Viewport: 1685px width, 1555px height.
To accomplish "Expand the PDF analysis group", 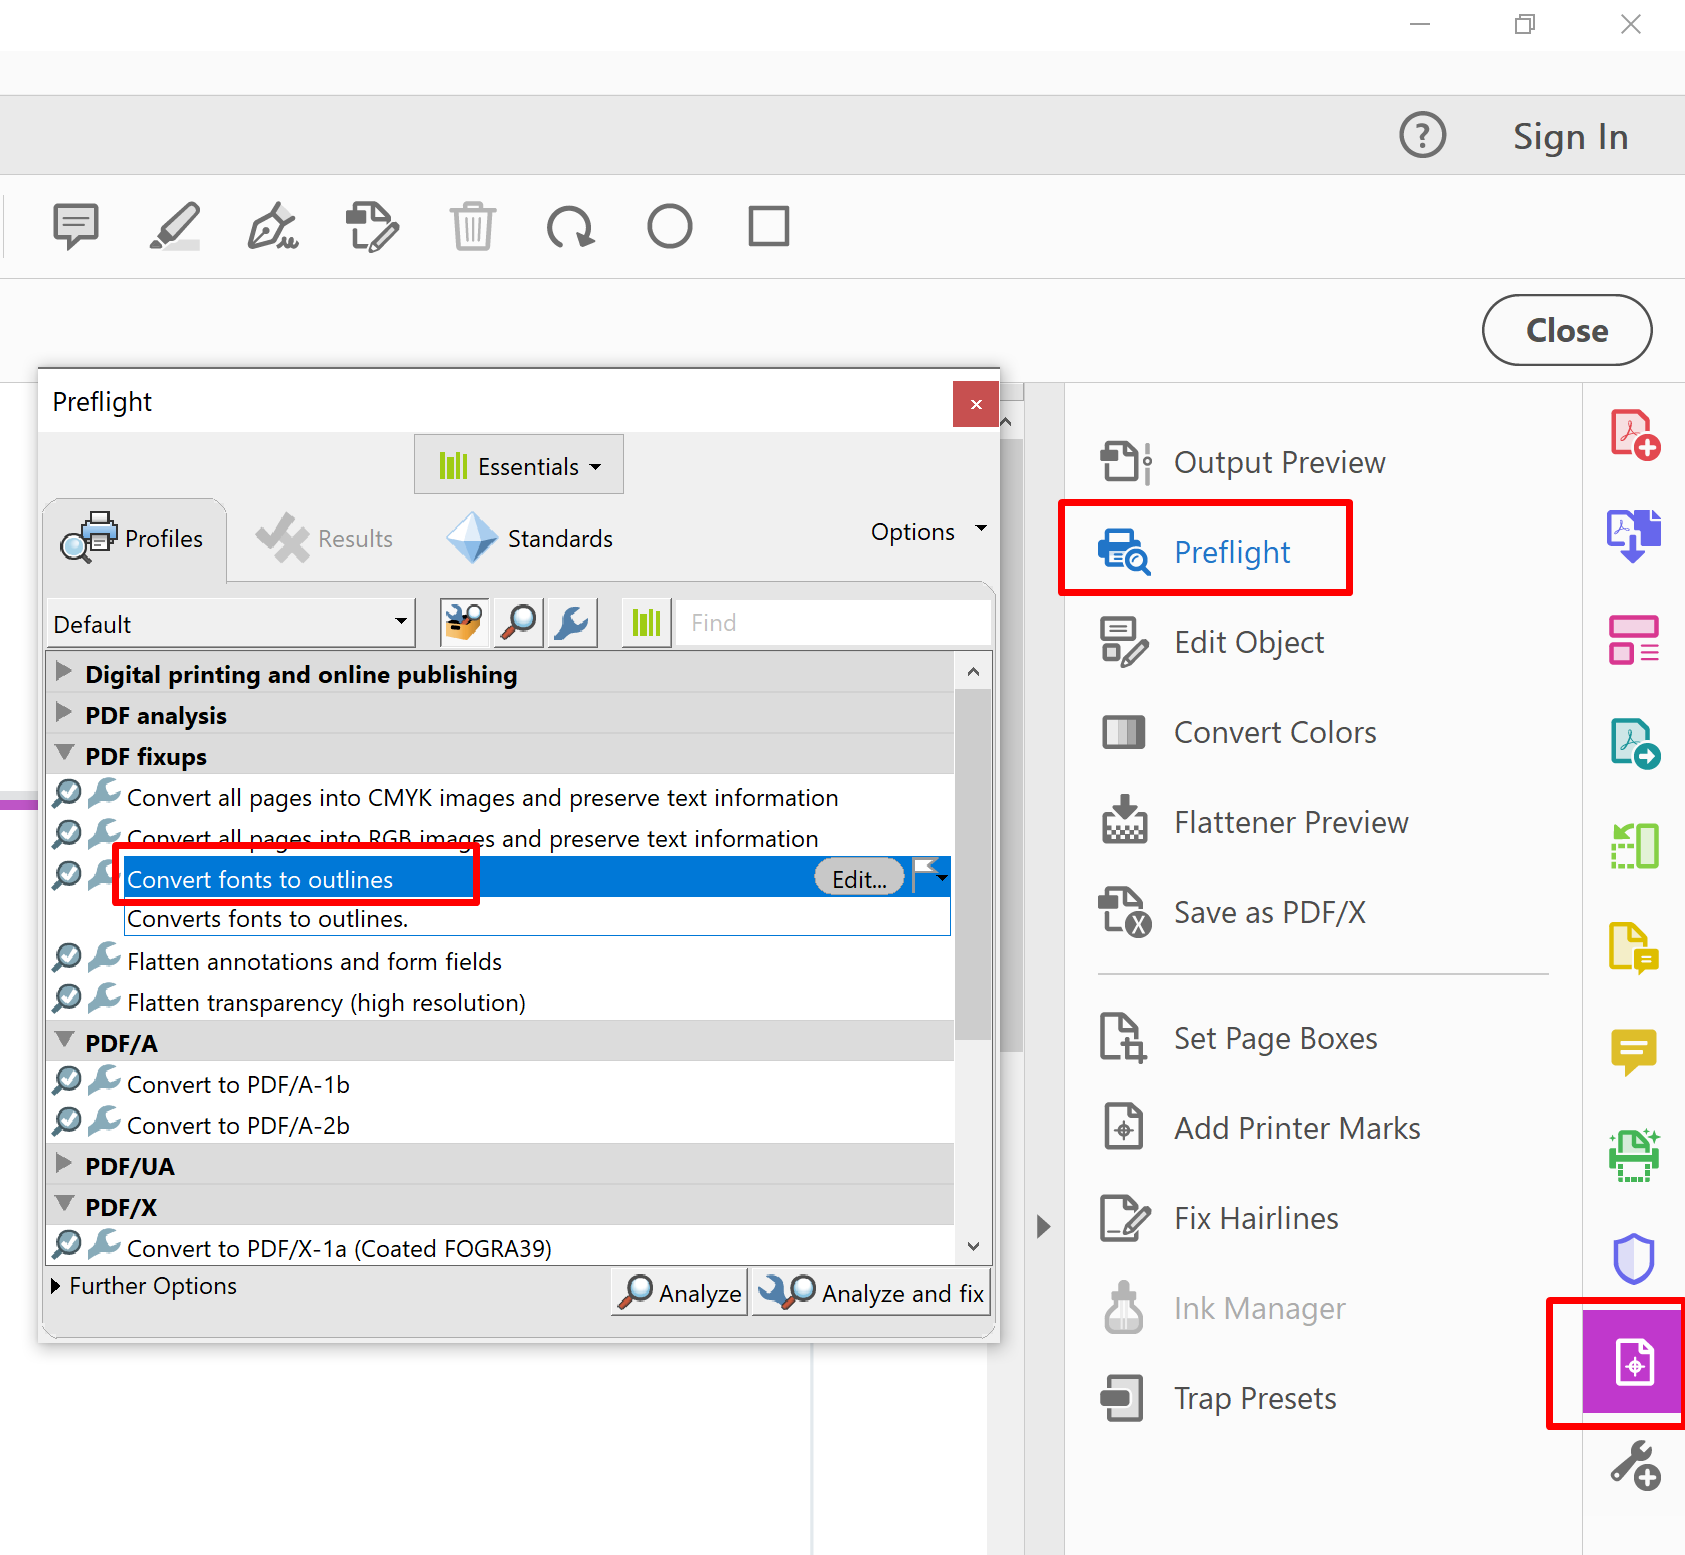I will click(x=64, y=713).
